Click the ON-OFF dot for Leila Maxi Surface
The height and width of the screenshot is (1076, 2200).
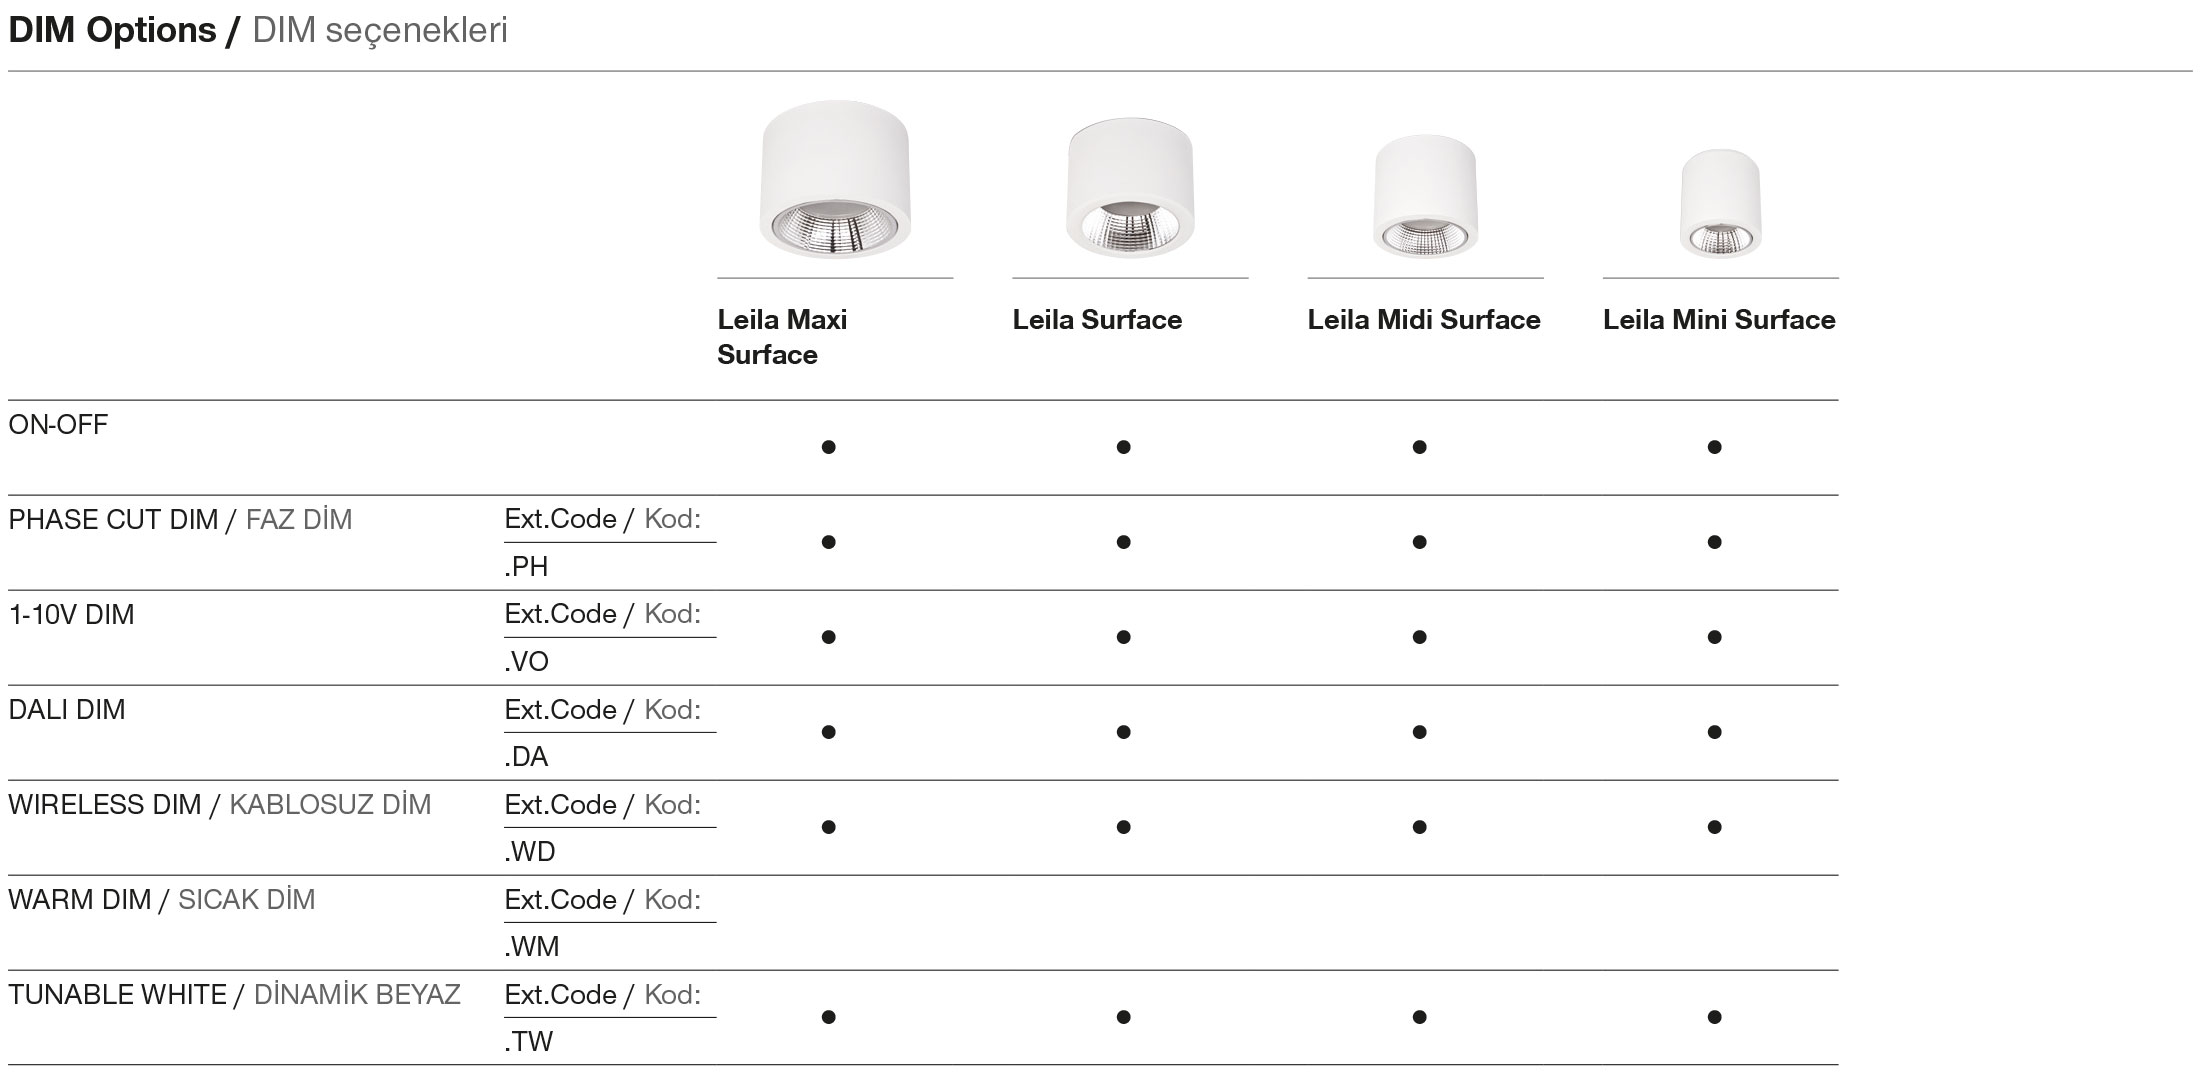tap(828, 447)
